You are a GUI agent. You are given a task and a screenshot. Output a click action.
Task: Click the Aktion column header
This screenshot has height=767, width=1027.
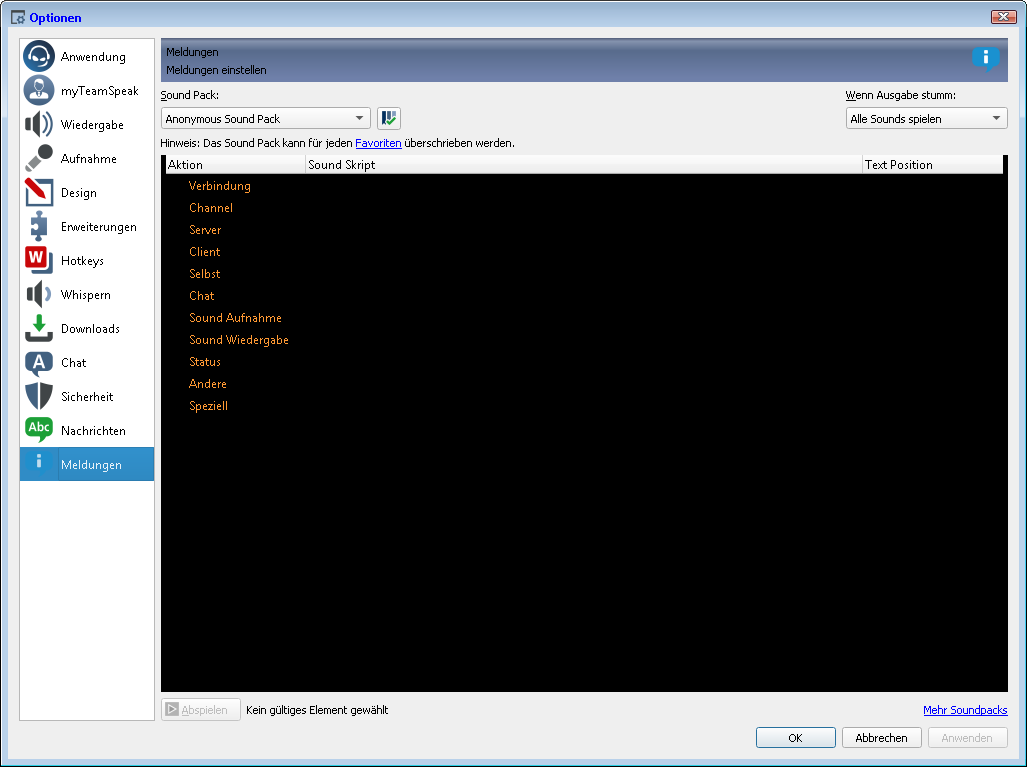click(x=235, y=164)
